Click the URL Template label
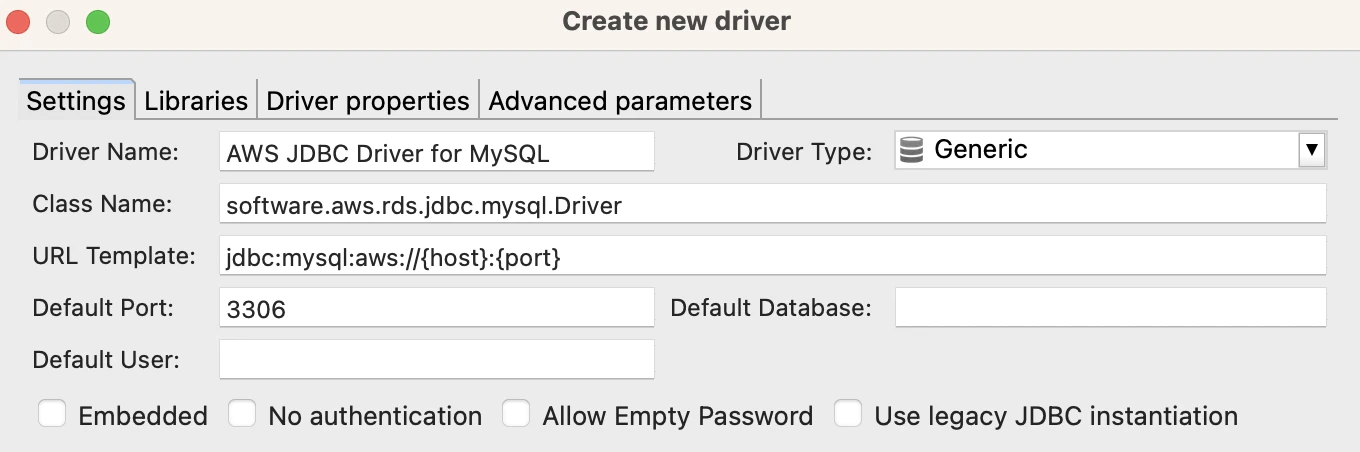1360x452 pixels. (x=114, y=256)
